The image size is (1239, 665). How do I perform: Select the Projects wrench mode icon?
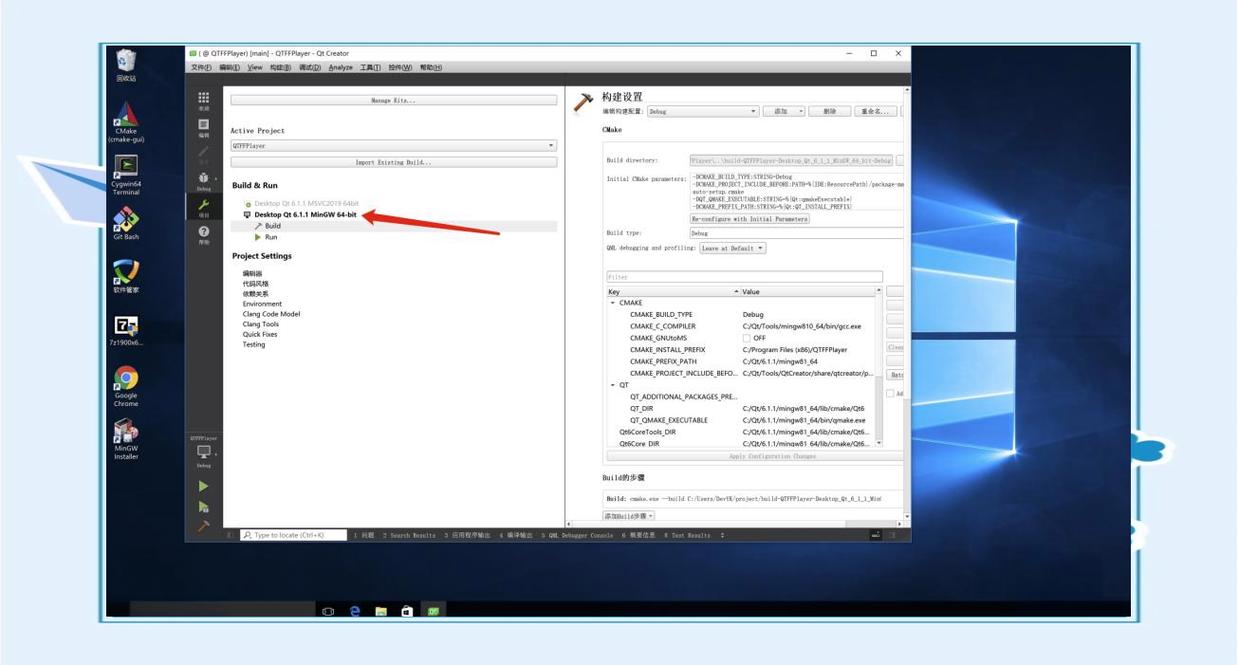pyautogui.click(x=204, y=206)
